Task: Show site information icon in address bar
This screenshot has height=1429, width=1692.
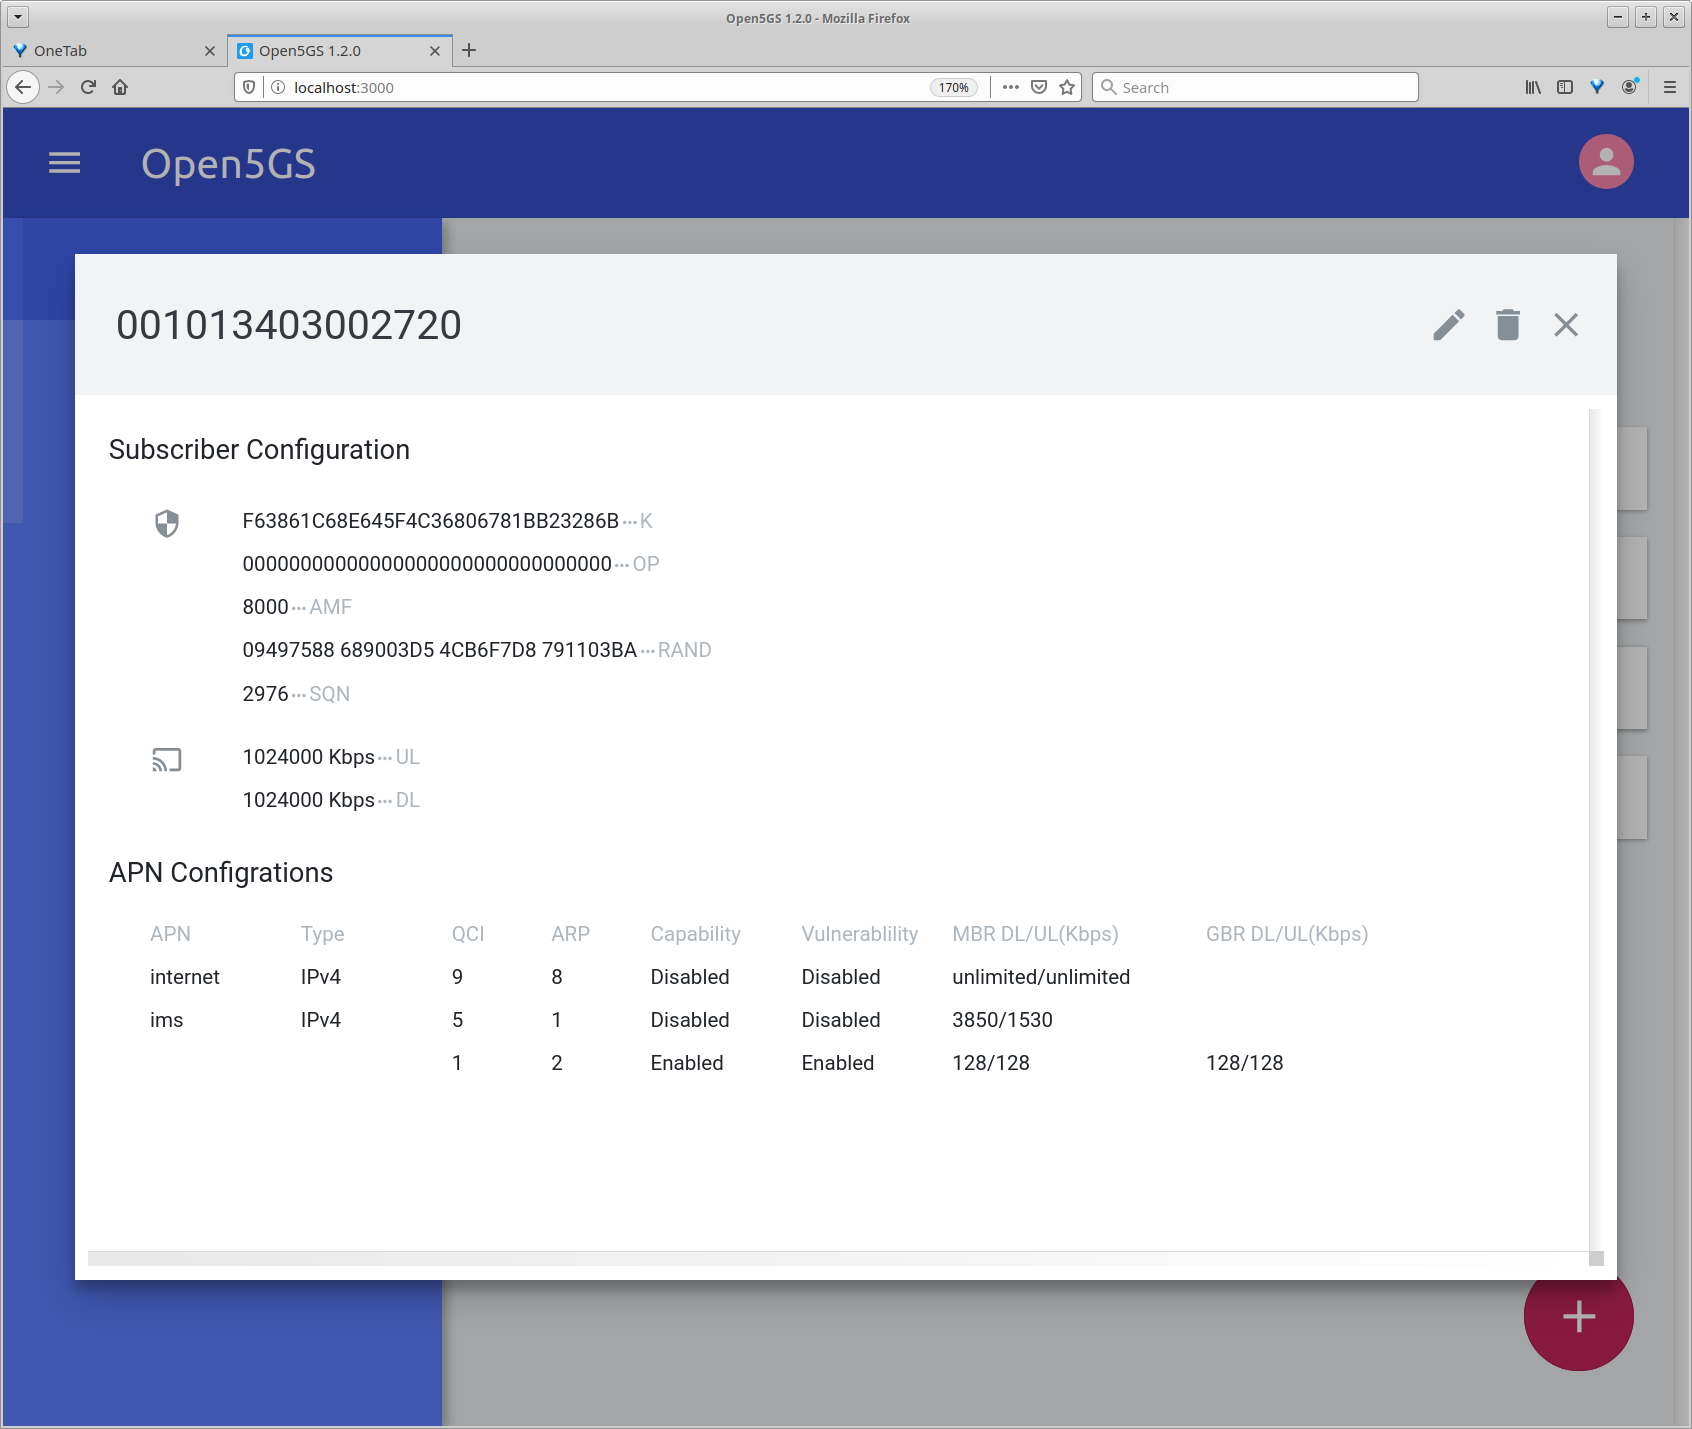Action: tap(278, 87)
